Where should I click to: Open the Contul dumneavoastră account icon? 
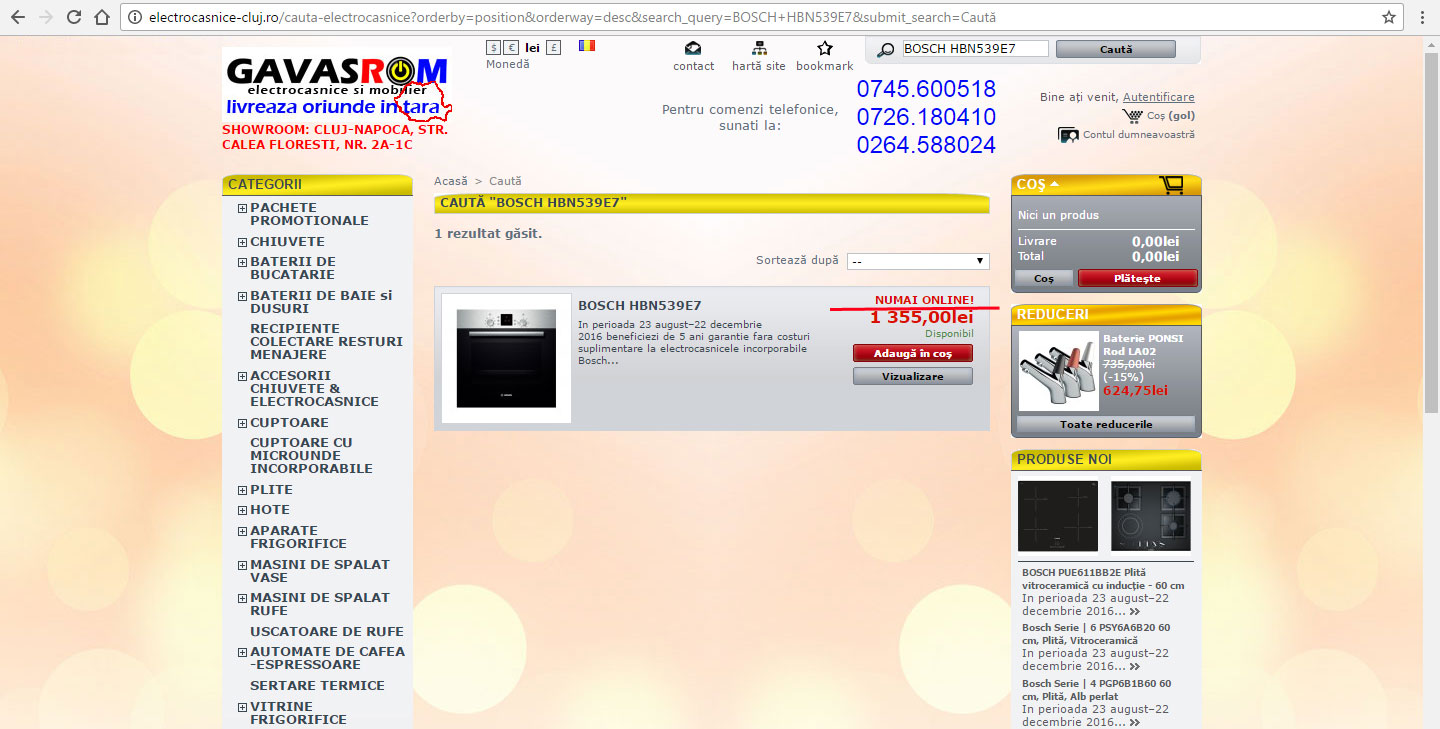point(1068,135)
